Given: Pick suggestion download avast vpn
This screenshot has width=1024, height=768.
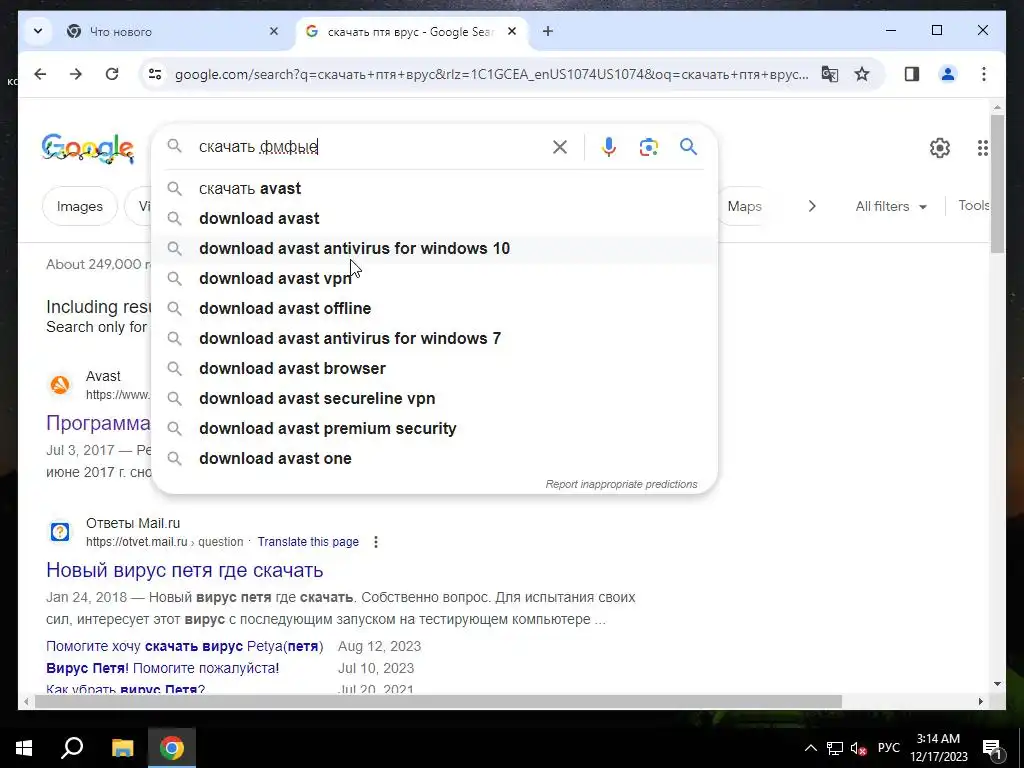Looking at the screenshot, I should [434, 279].
